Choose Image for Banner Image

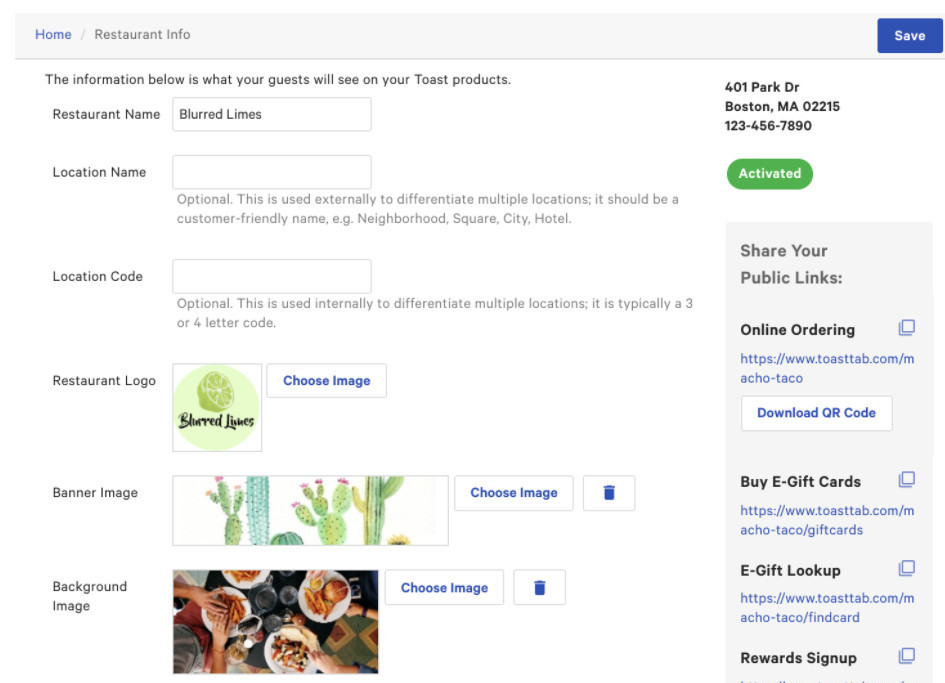point(513,493)
